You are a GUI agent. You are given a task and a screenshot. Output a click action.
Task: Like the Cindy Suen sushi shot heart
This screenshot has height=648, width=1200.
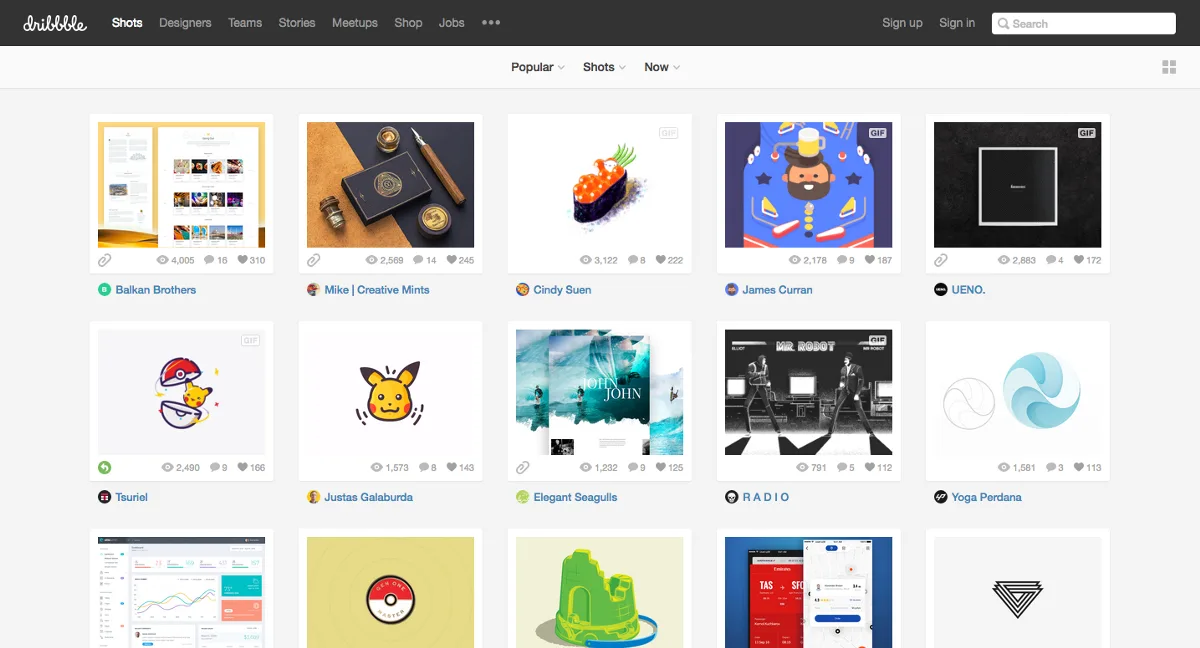[660, 260]
